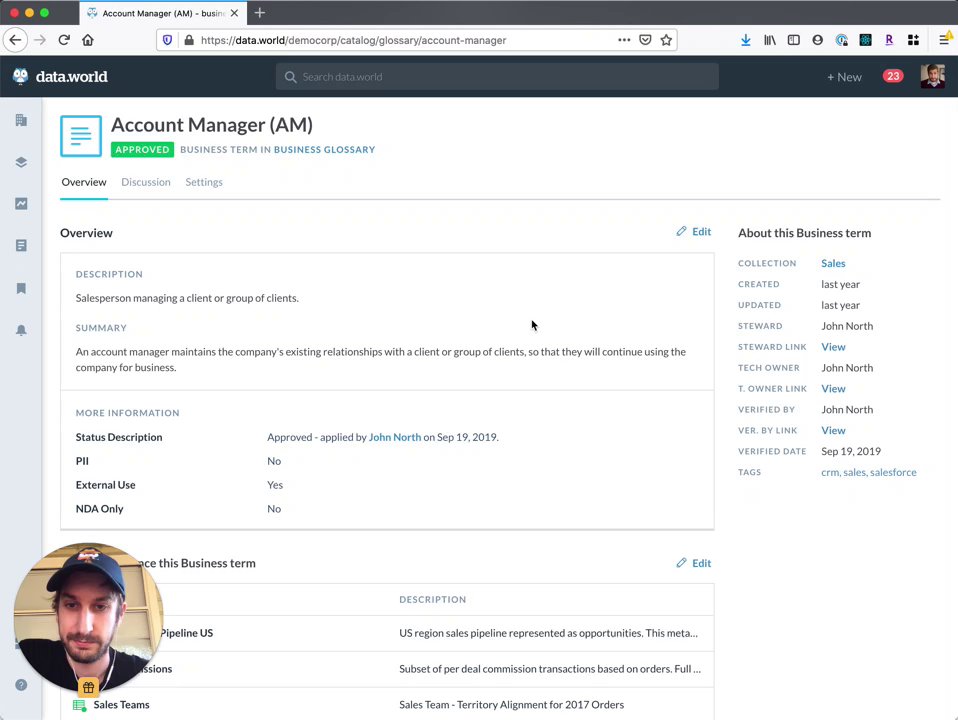Click the webcam video bubble
Screen dimensions: 958x720
(89, 617)
